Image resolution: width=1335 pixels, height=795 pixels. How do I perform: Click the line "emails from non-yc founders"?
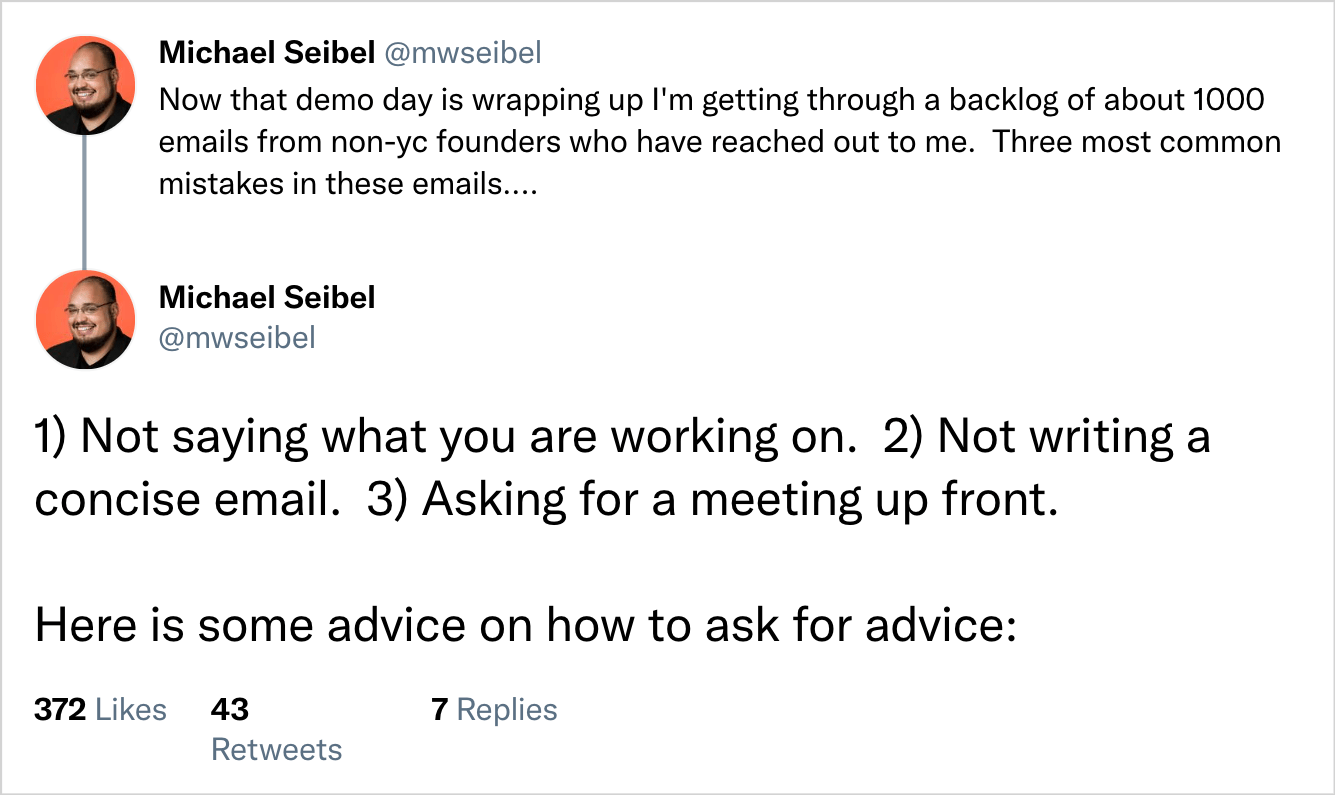coord(719,142)
